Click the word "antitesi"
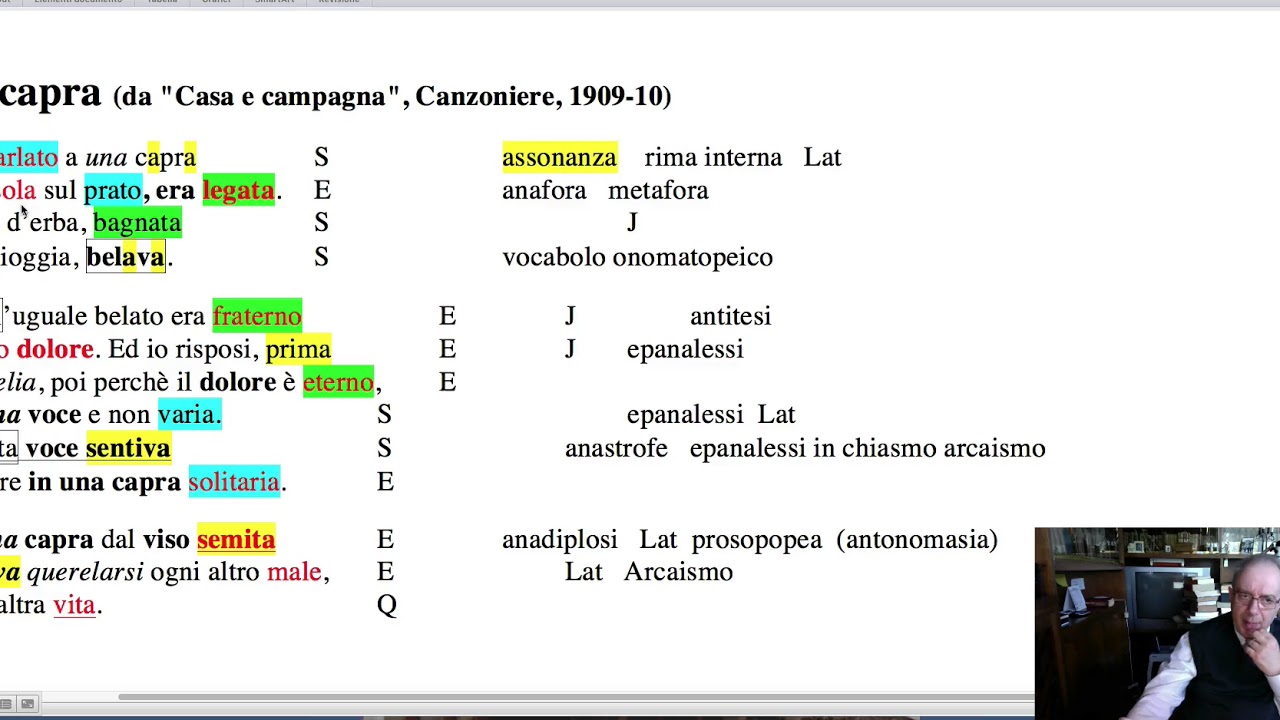This screenshot has width=1280, height=720. coord(730,316)
